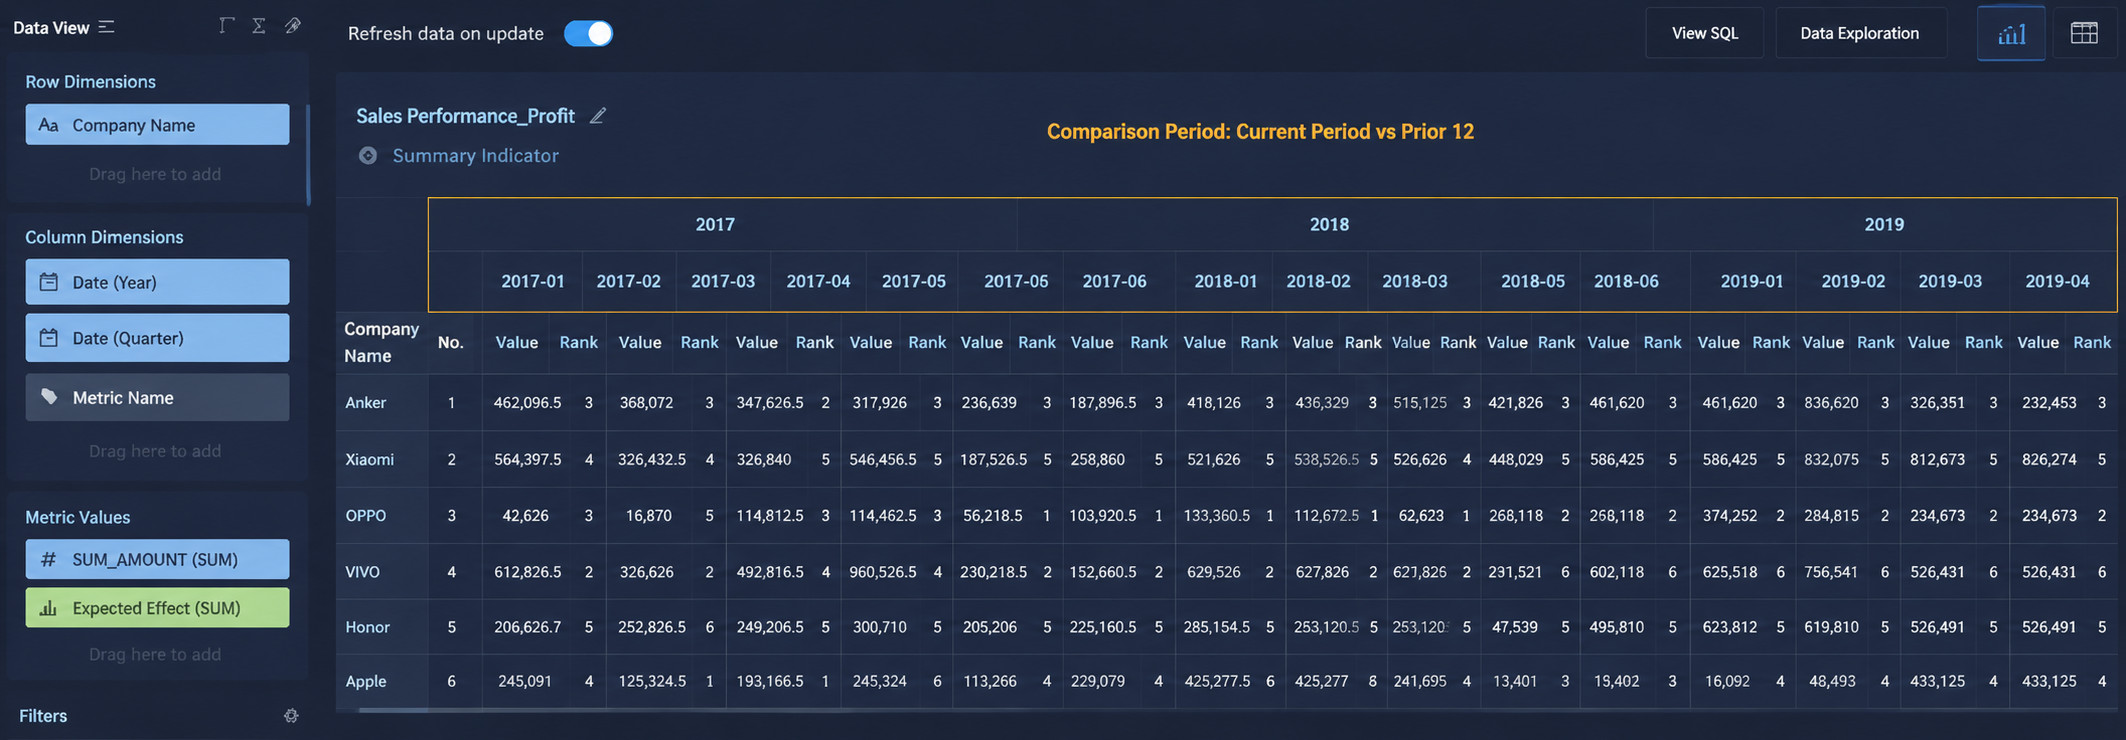Open View SQL
The height and width of the screenshot is (740, 2126).
[x=1705, y=33]
